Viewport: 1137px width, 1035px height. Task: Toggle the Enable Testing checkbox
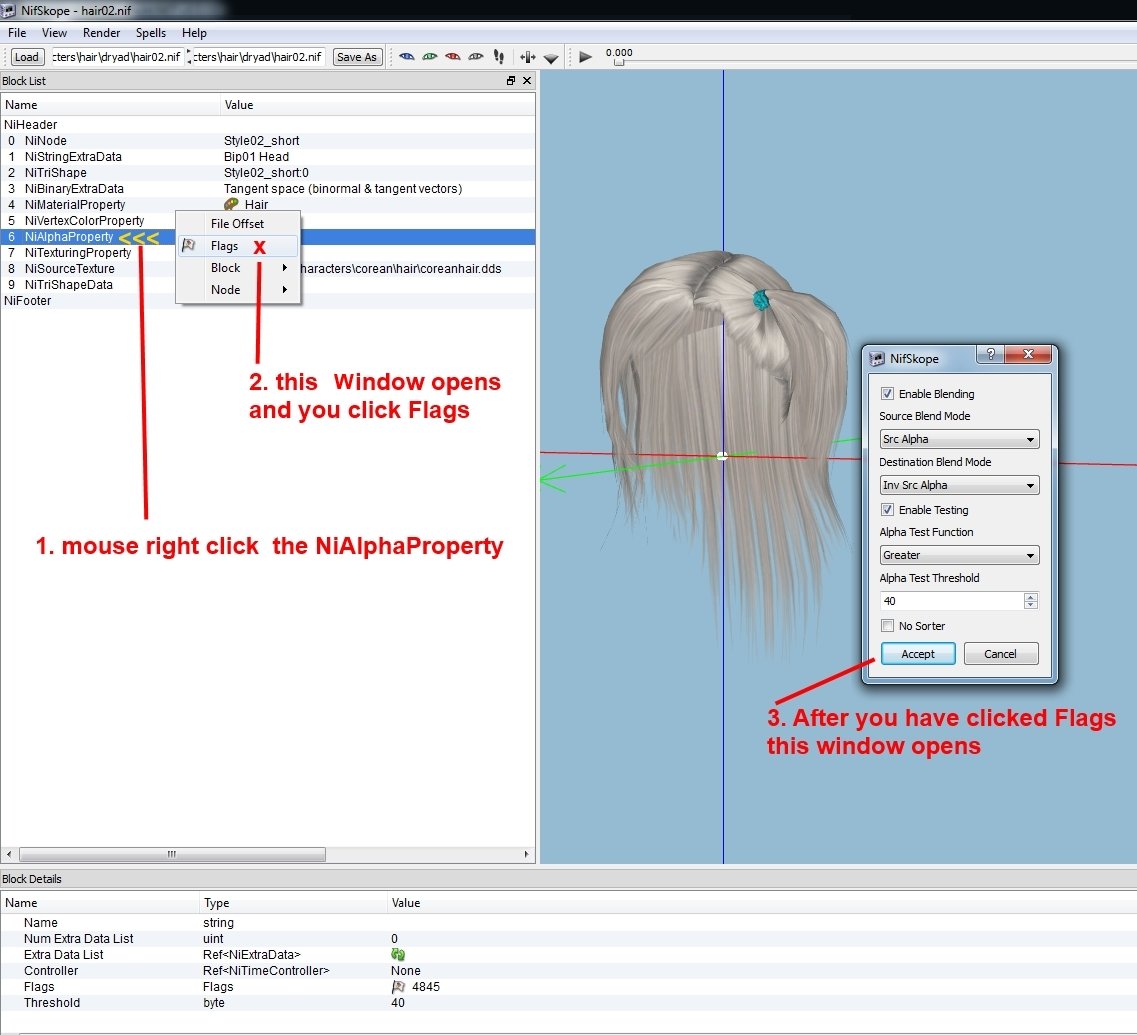tap(887, 510)
